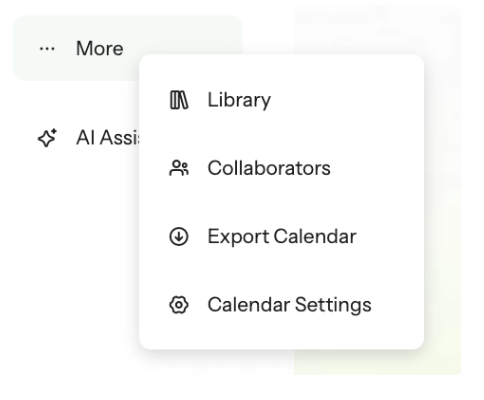Click the Export Calendar download arrow icon

[179, 237]
